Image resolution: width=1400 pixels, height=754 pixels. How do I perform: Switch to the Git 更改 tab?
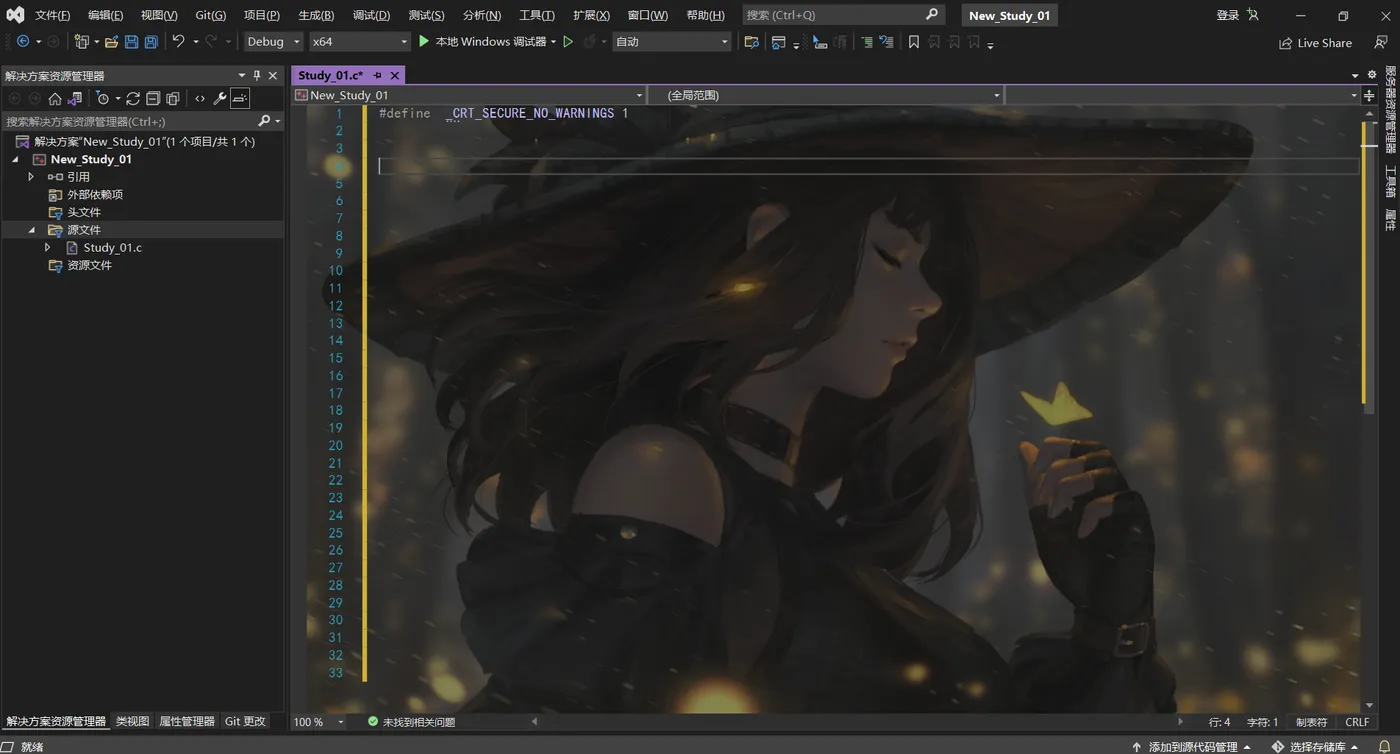tap(245, 721)
